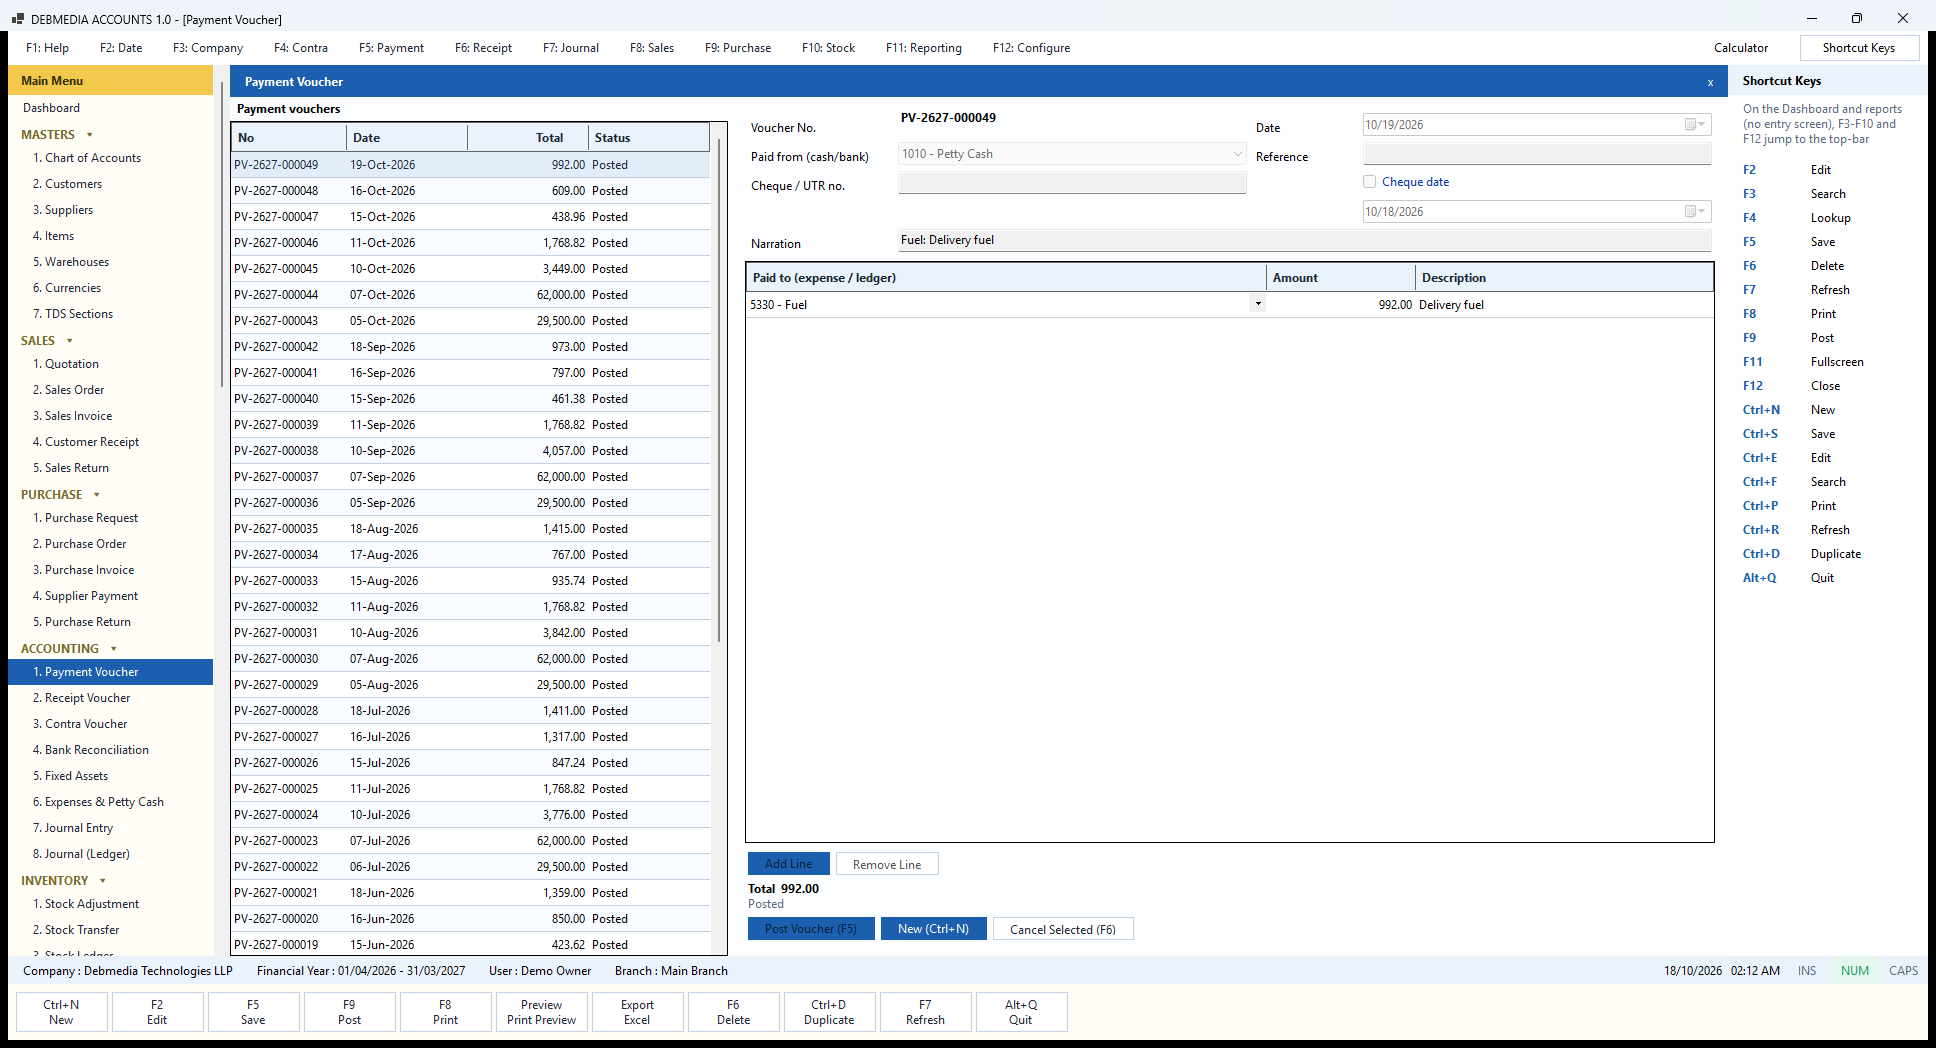Click Print Preview in the bottom bar
Screen dimensions: 1936x1048
click(541, 1012)
